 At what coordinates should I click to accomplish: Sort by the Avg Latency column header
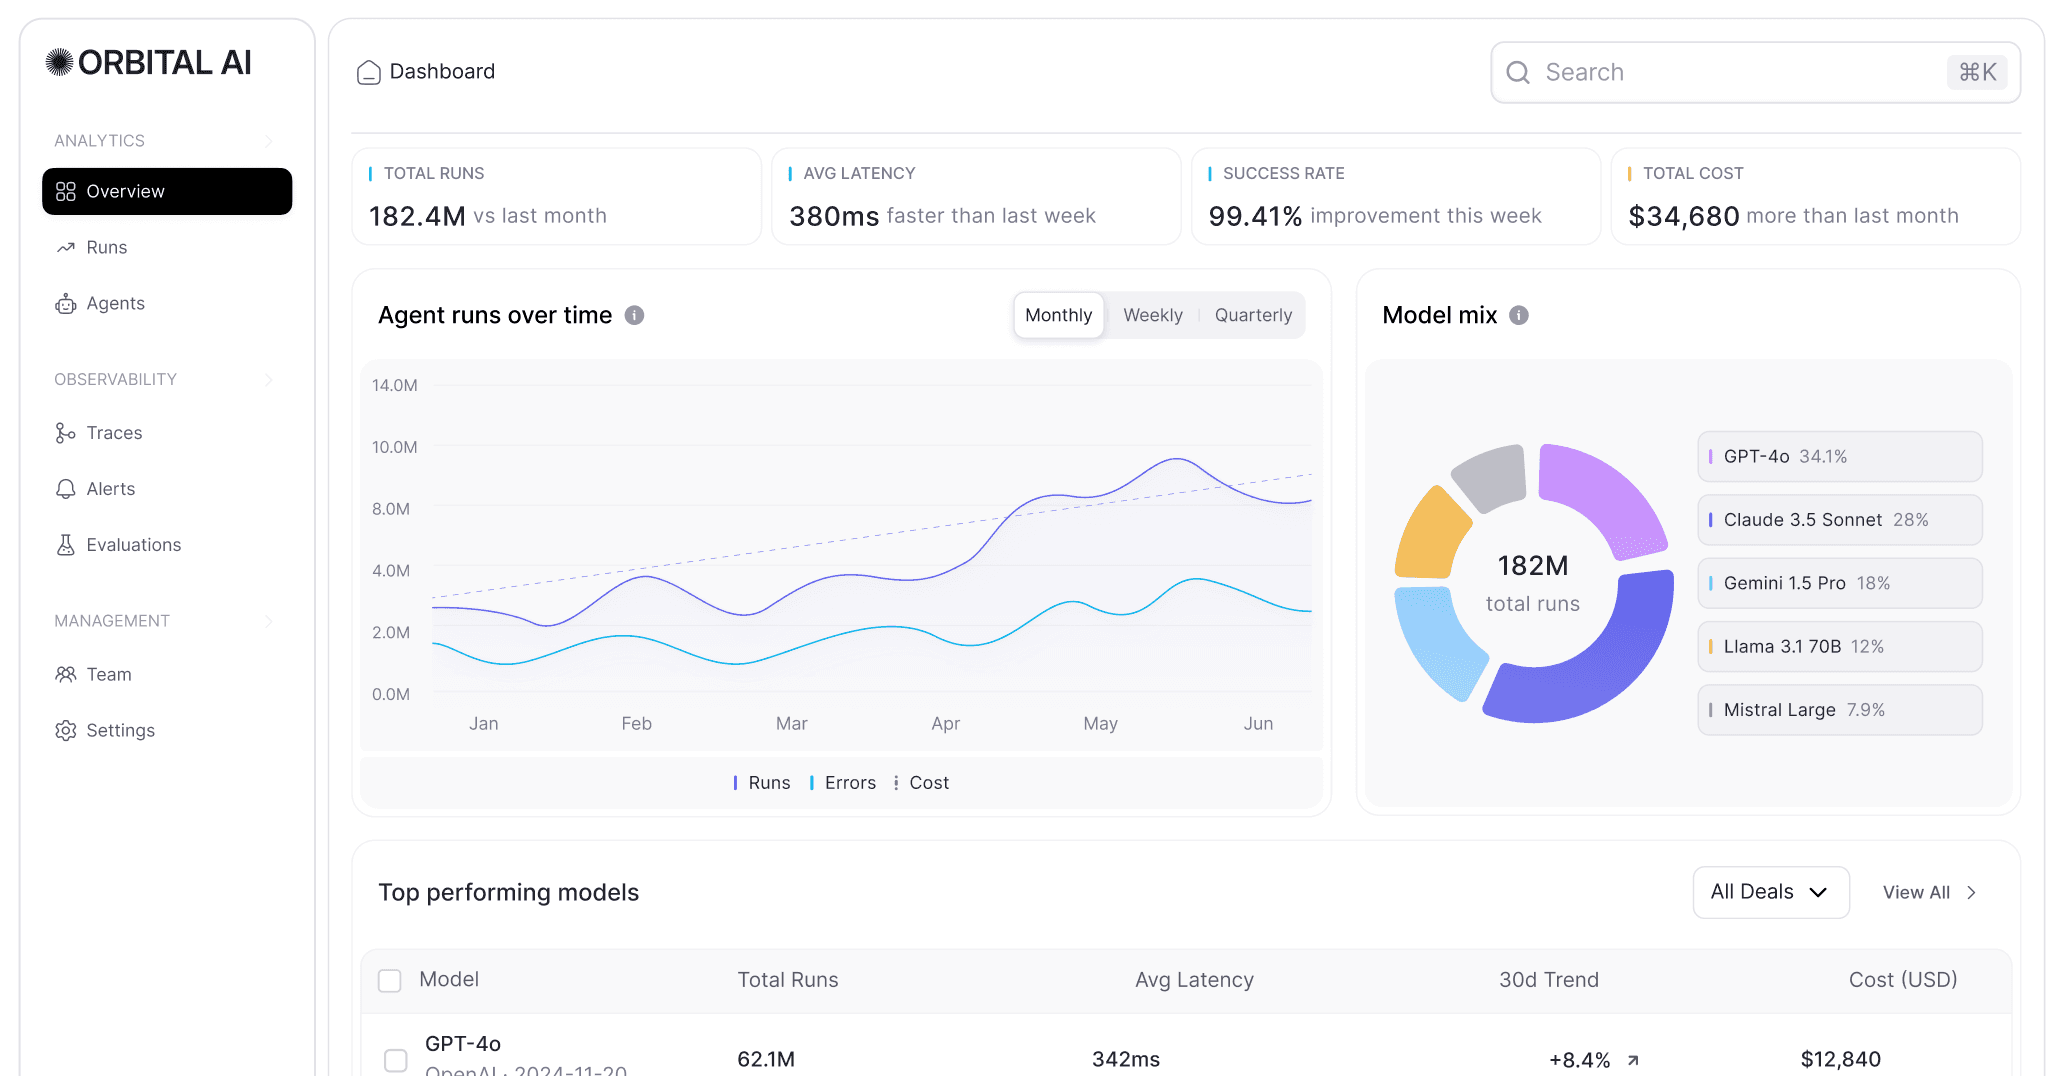(1194, 981)
